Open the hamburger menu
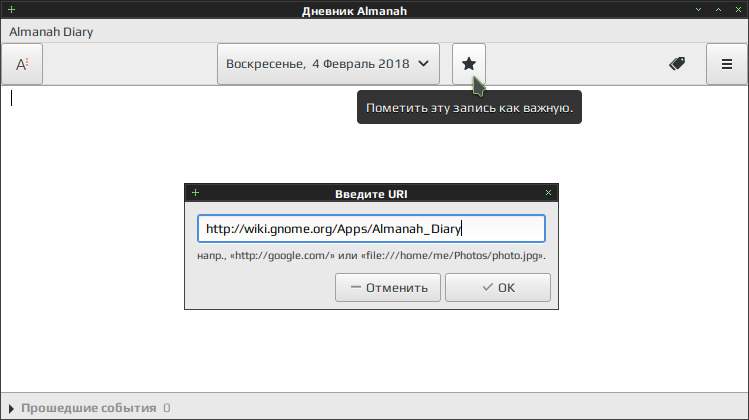749x420 pixels. [727, 64]
